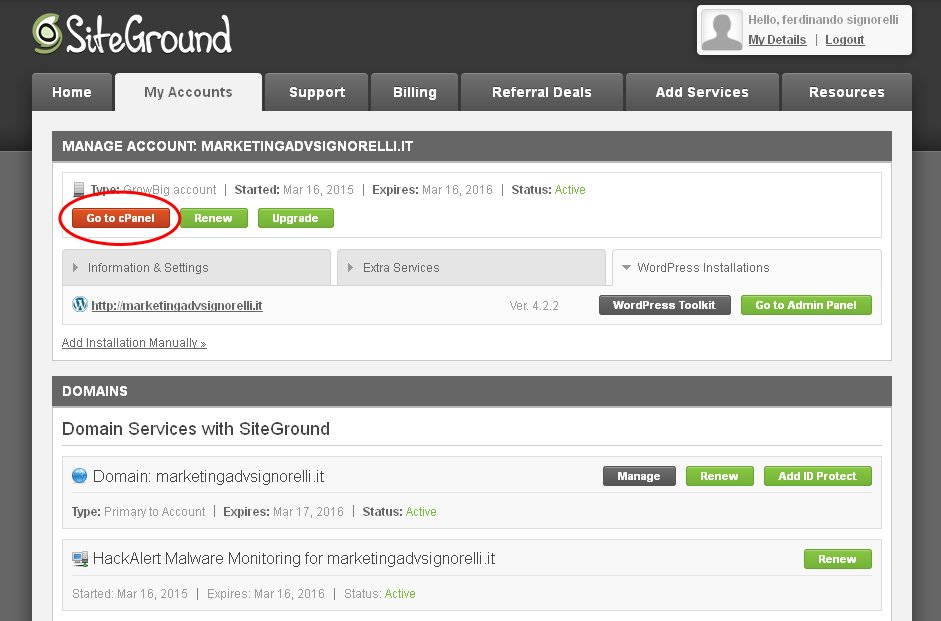The width and height of the screenshot is (941, 621).
Task: Click the WordPress icon beside marketingadvsignorelli.it link
Action: click(80, 304)
